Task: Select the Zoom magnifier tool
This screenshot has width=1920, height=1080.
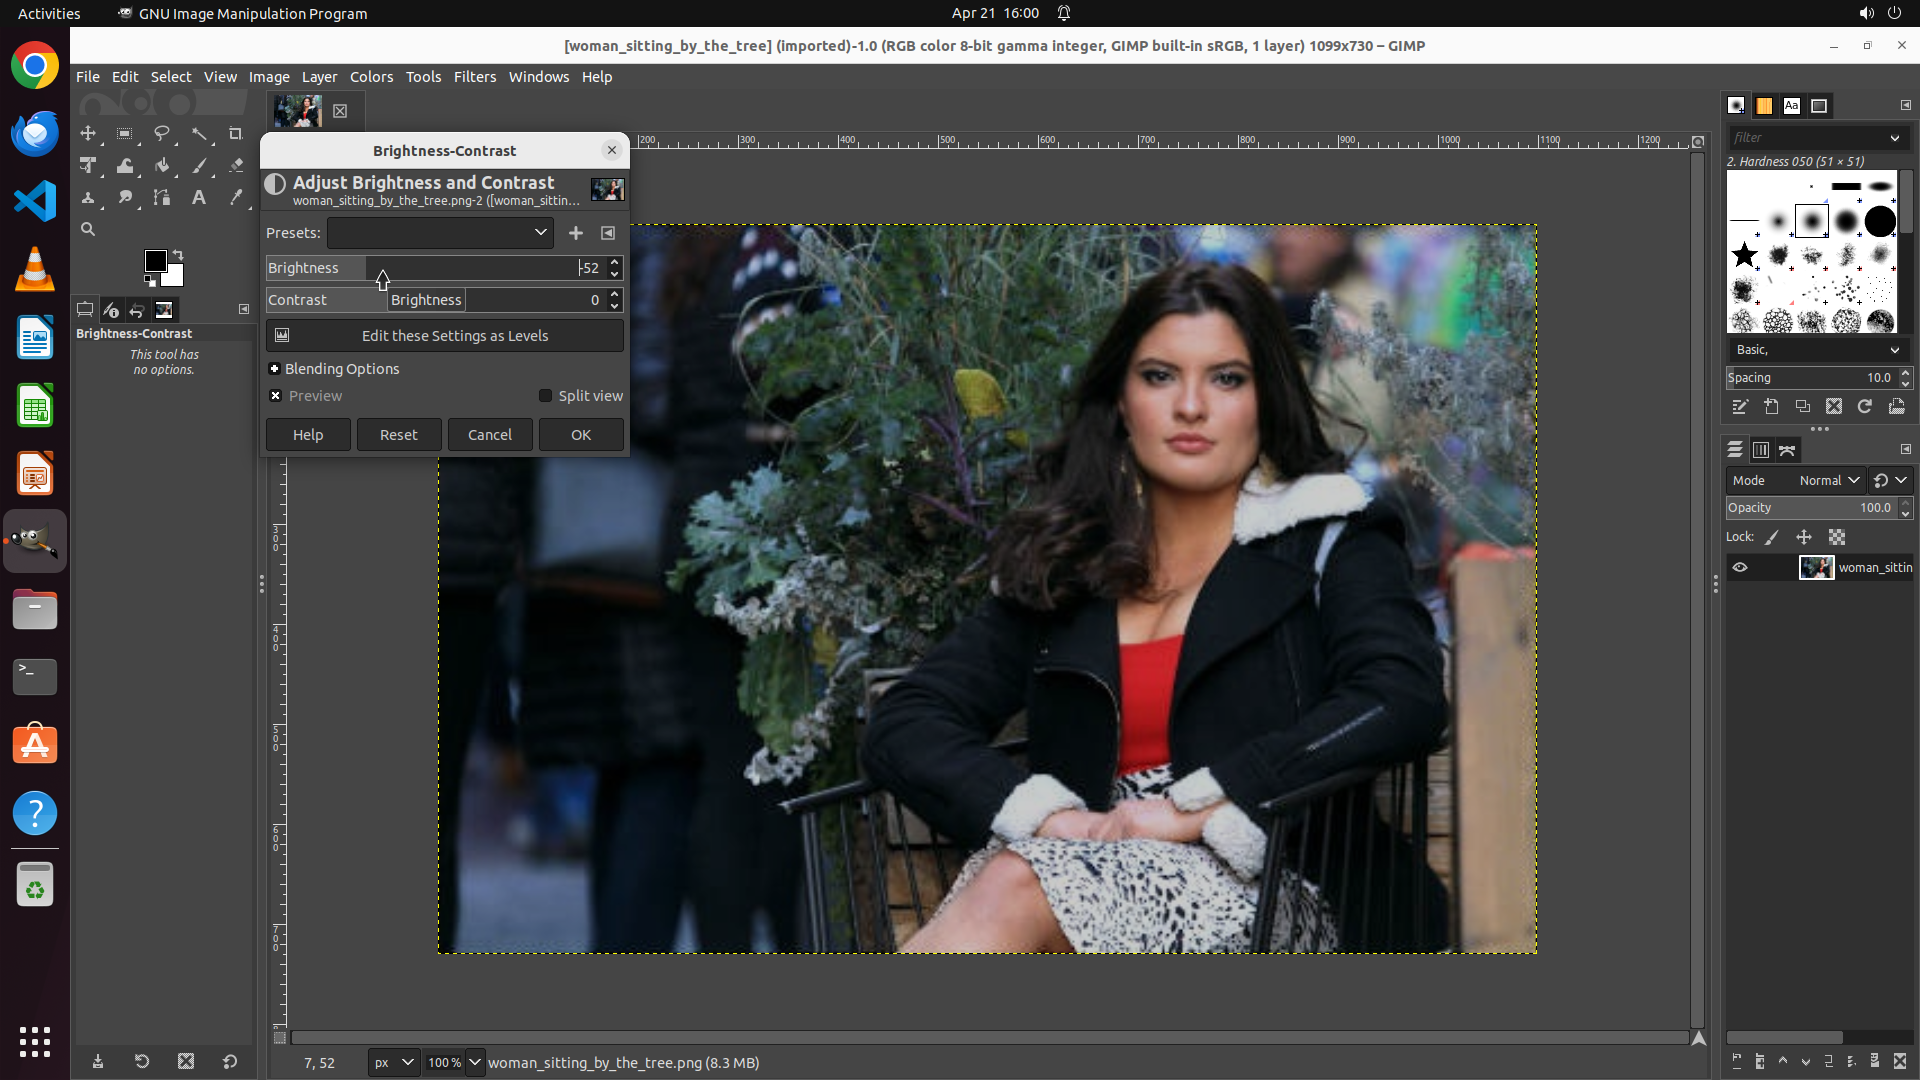Action: [x=88, y=230]
